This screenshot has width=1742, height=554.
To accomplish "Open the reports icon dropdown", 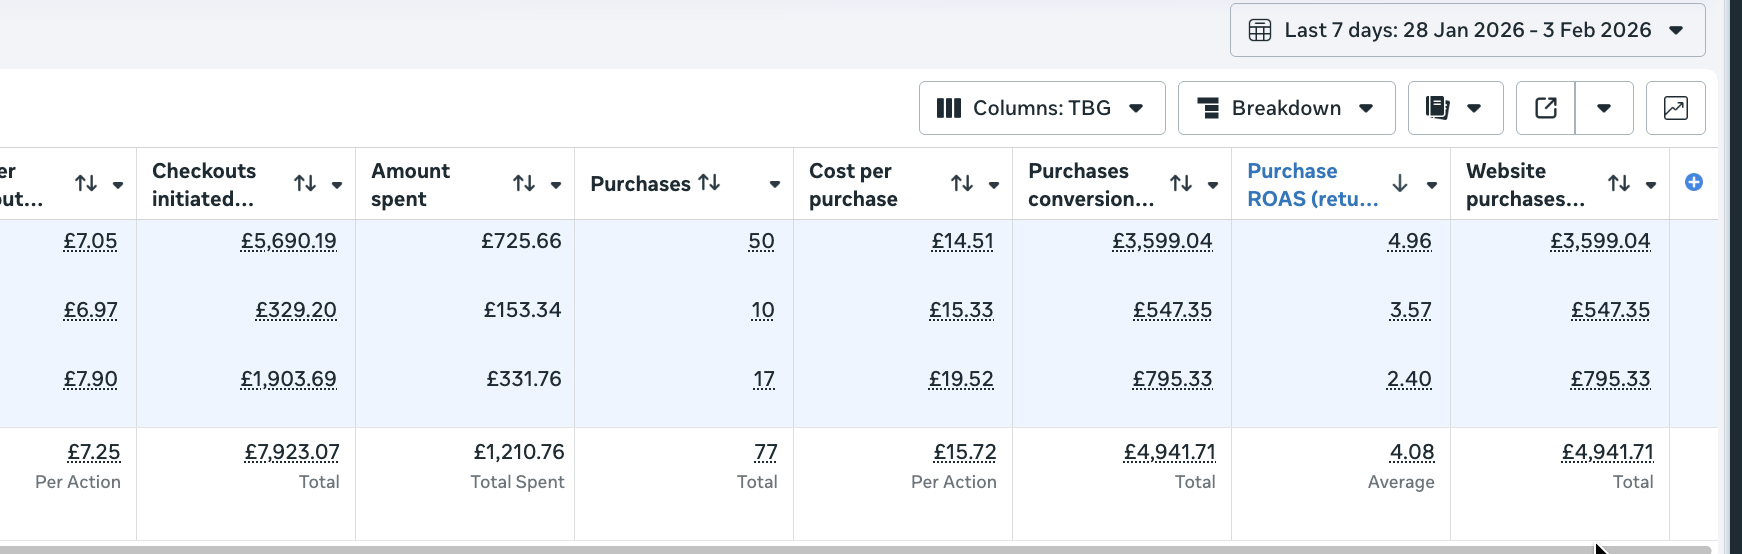I will coord(1455,108).
